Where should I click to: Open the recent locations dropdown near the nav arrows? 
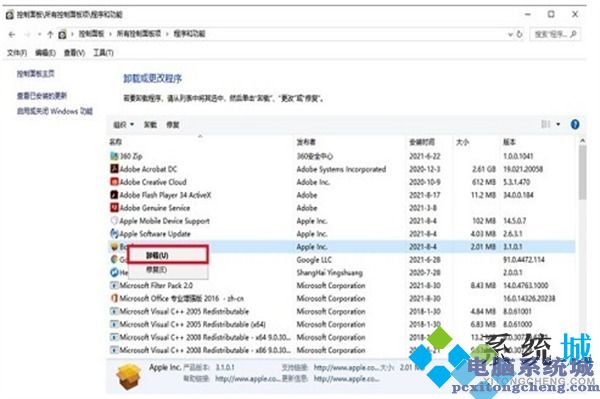tap(40, 34)
